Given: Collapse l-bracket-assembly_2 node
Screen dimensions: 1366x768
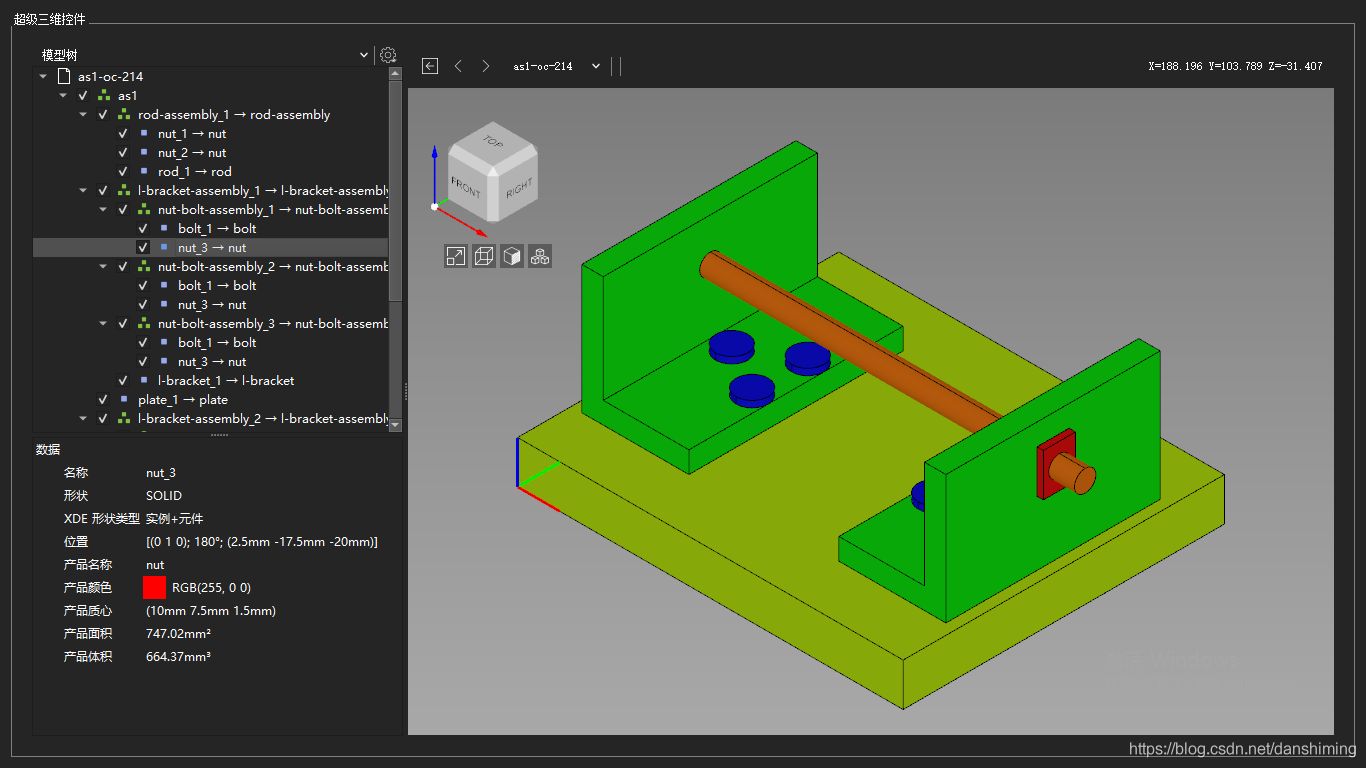Looking at the screenshot, I should click(83, 419).
